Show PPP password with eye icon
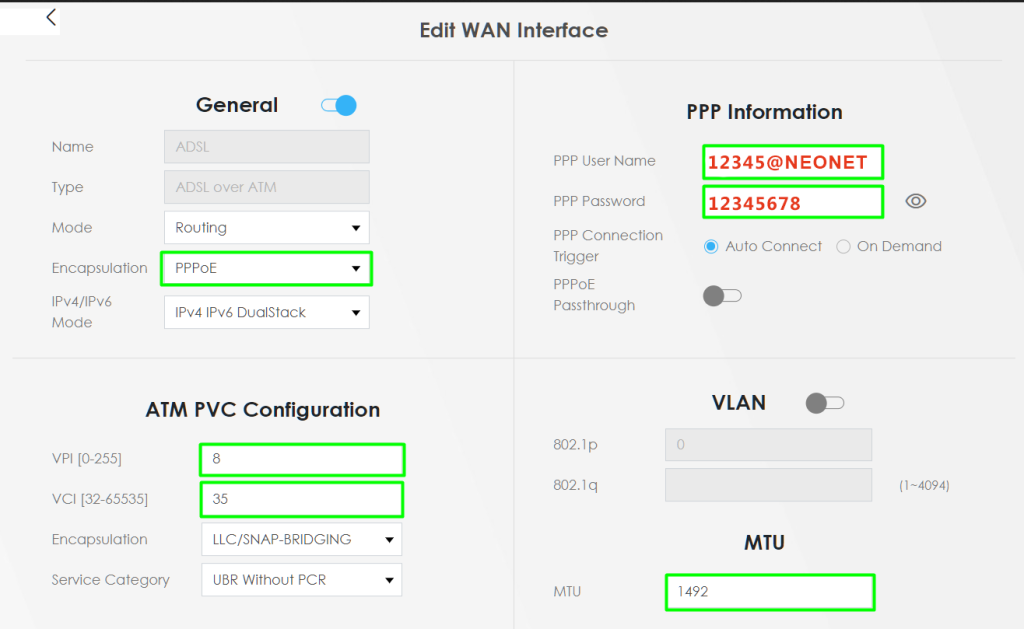 [915, 201]
